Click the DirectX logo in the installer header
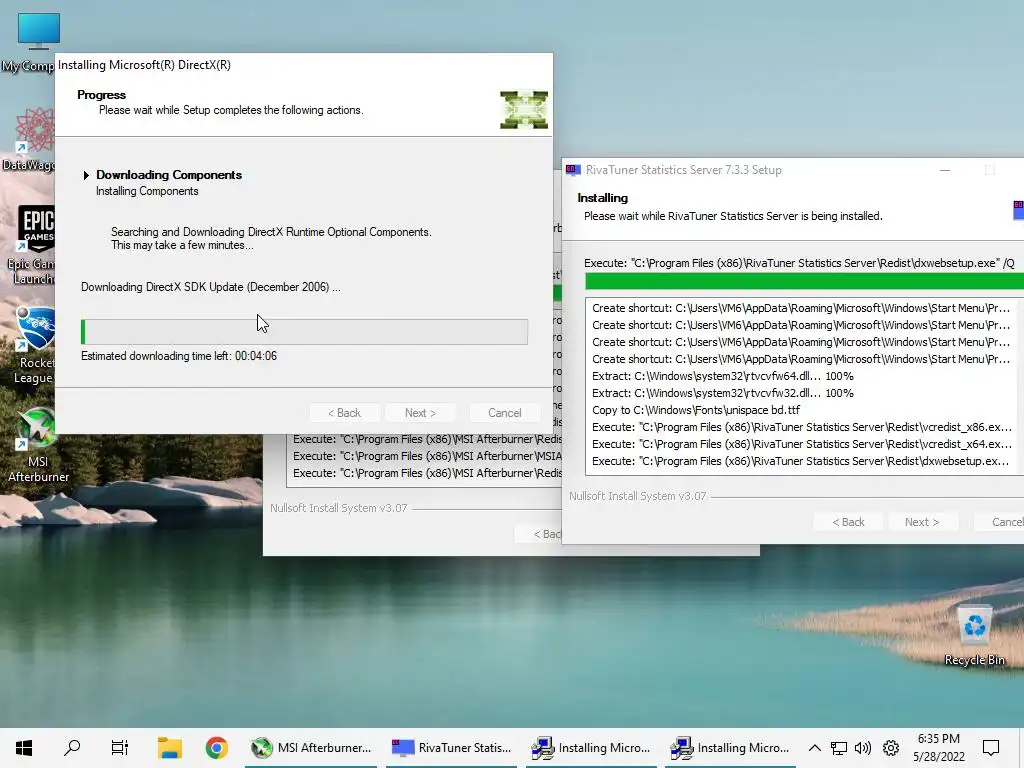The image size is (1024, 768). pos(524,110)
